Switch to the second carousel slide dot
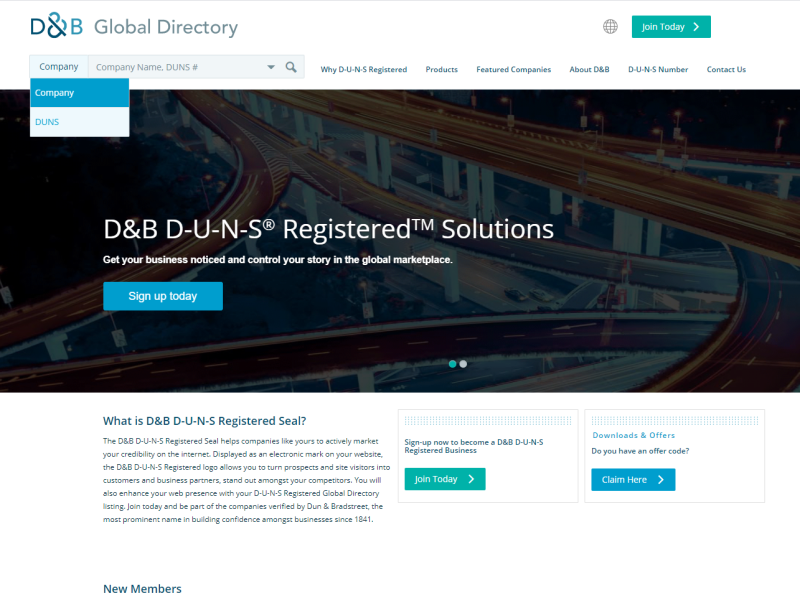 [x=463, y=364]
